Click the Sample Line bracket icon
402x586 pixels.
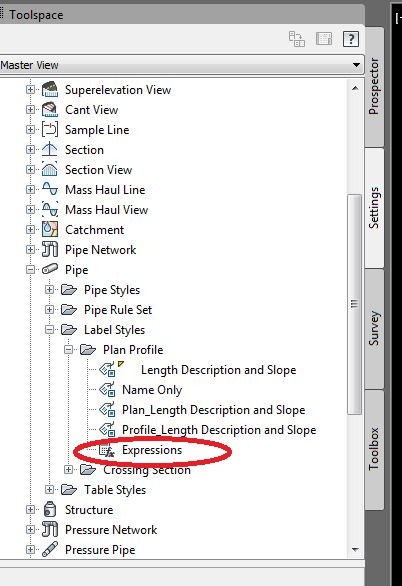pos(50,130)
